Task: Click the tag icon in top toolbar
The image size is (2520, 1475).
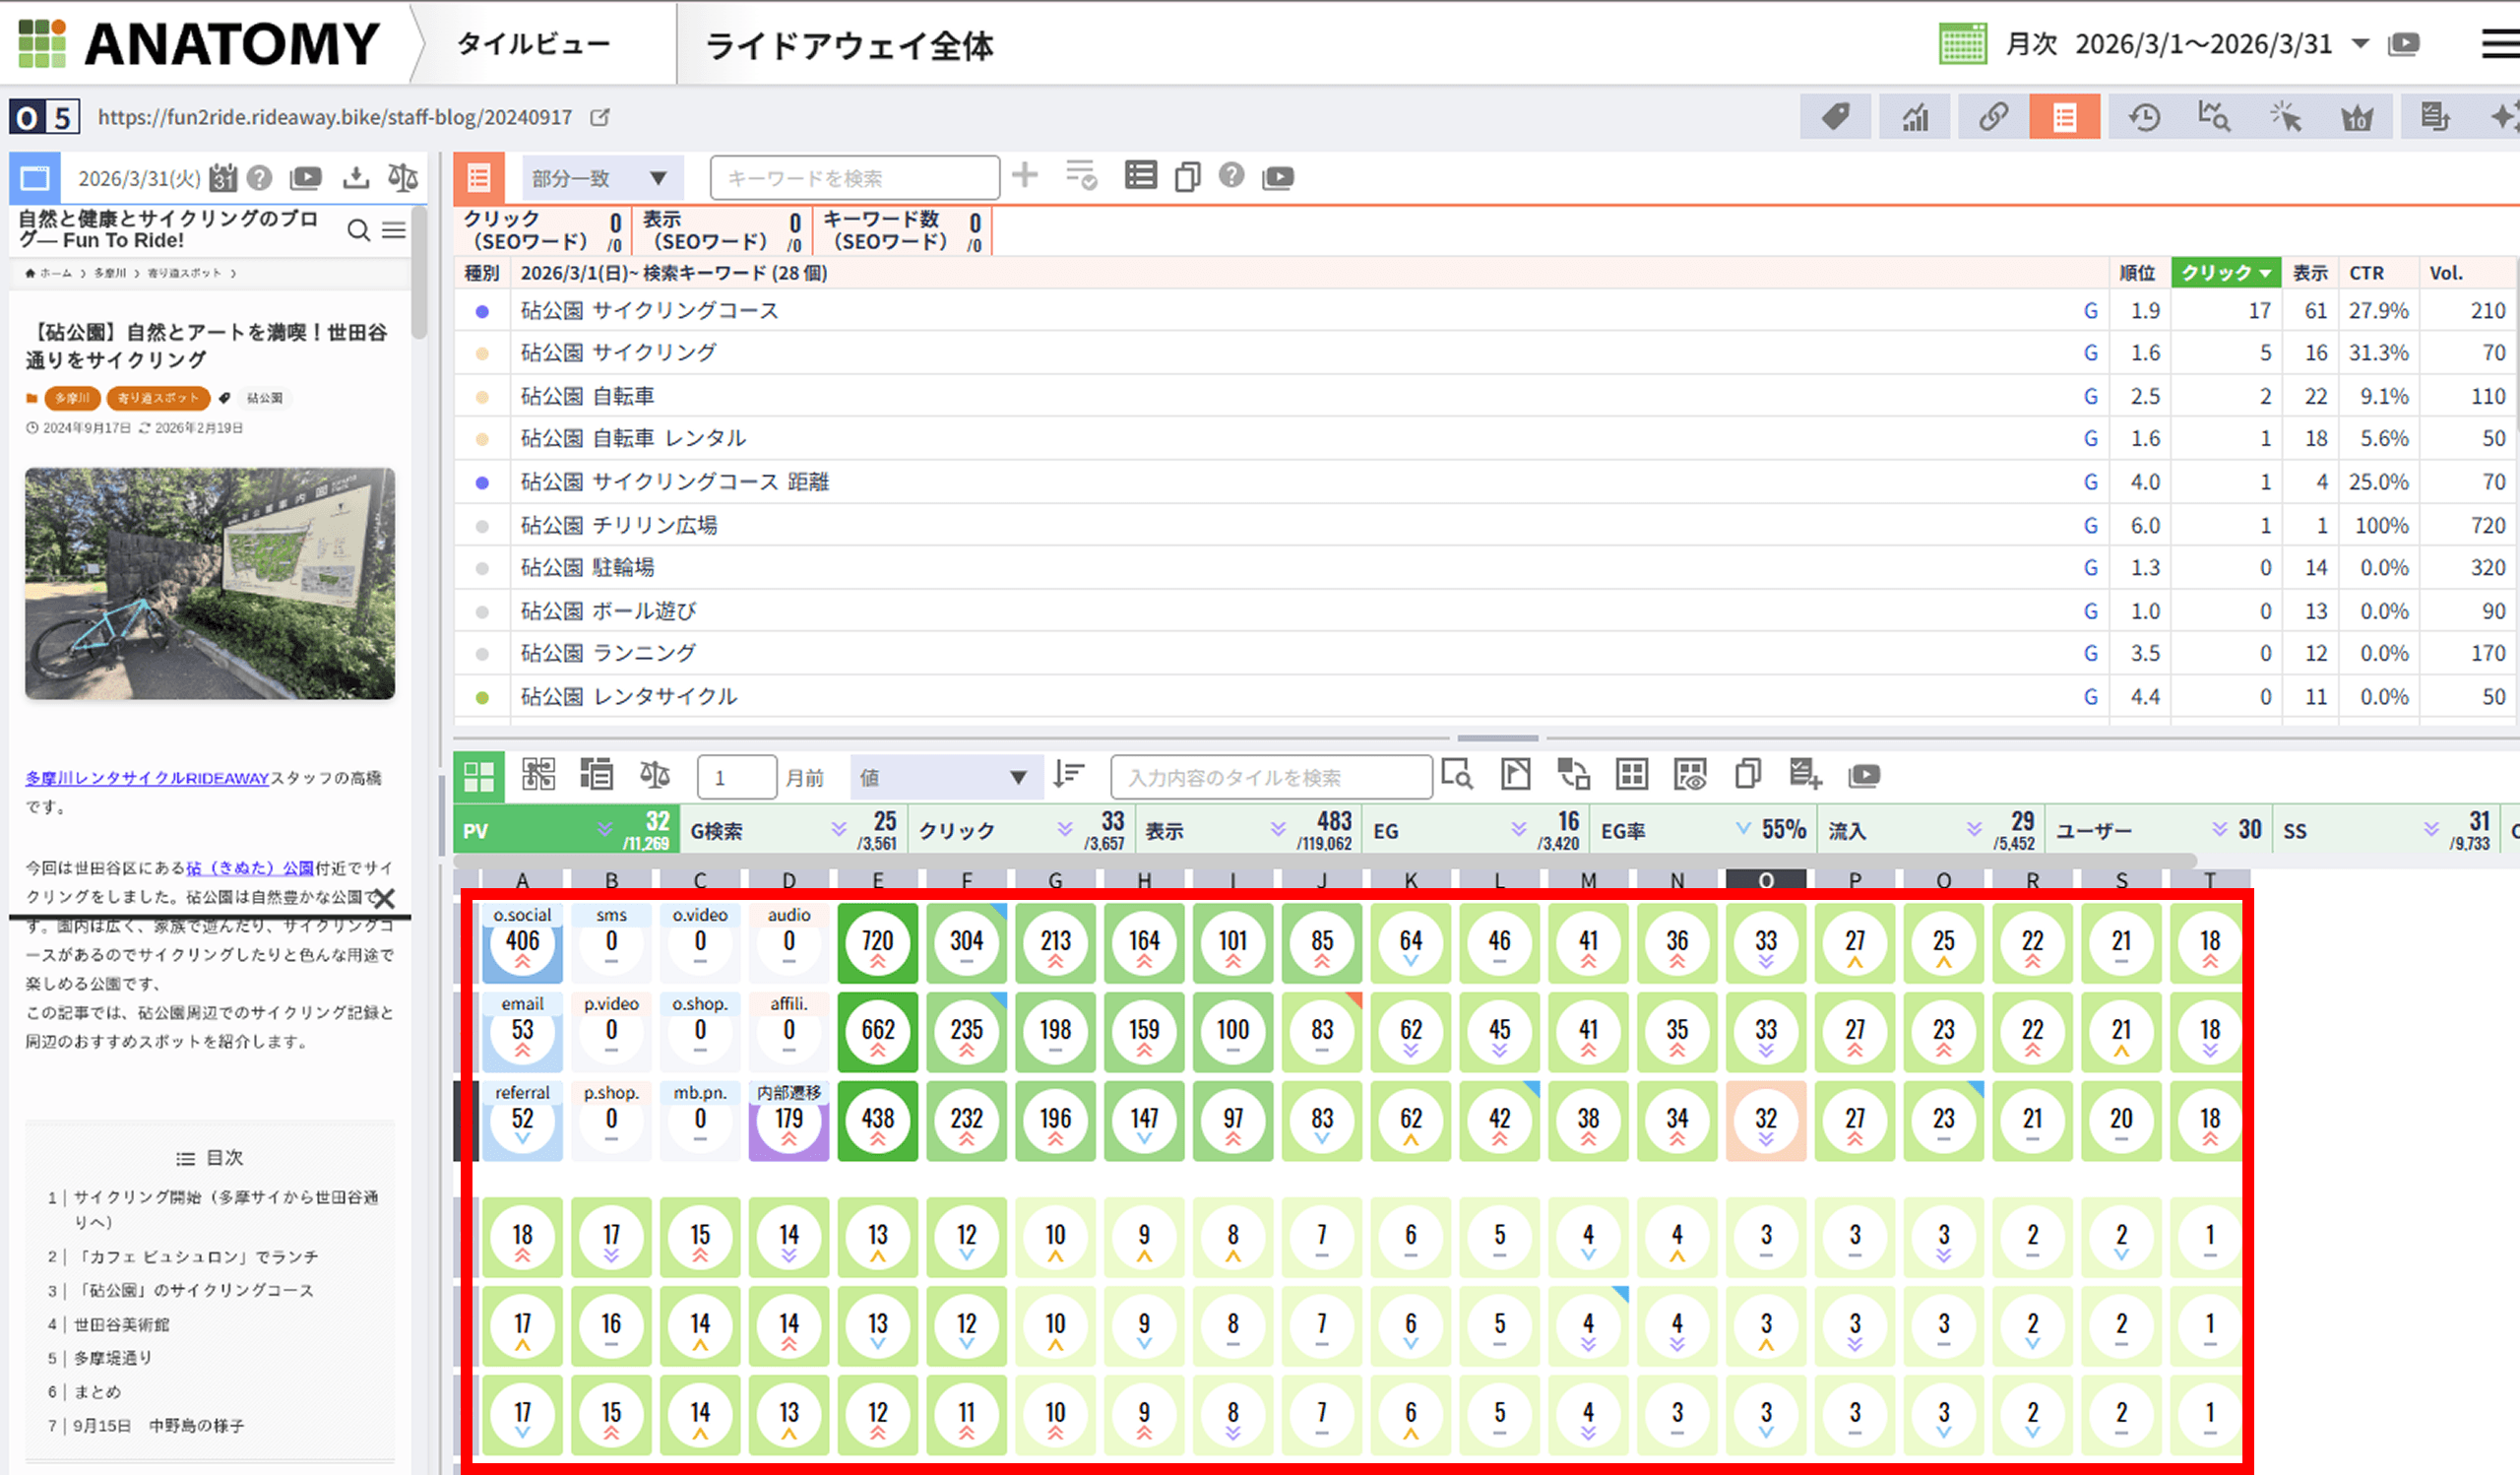Action: pyautogui.click(x=1834, y=118)
